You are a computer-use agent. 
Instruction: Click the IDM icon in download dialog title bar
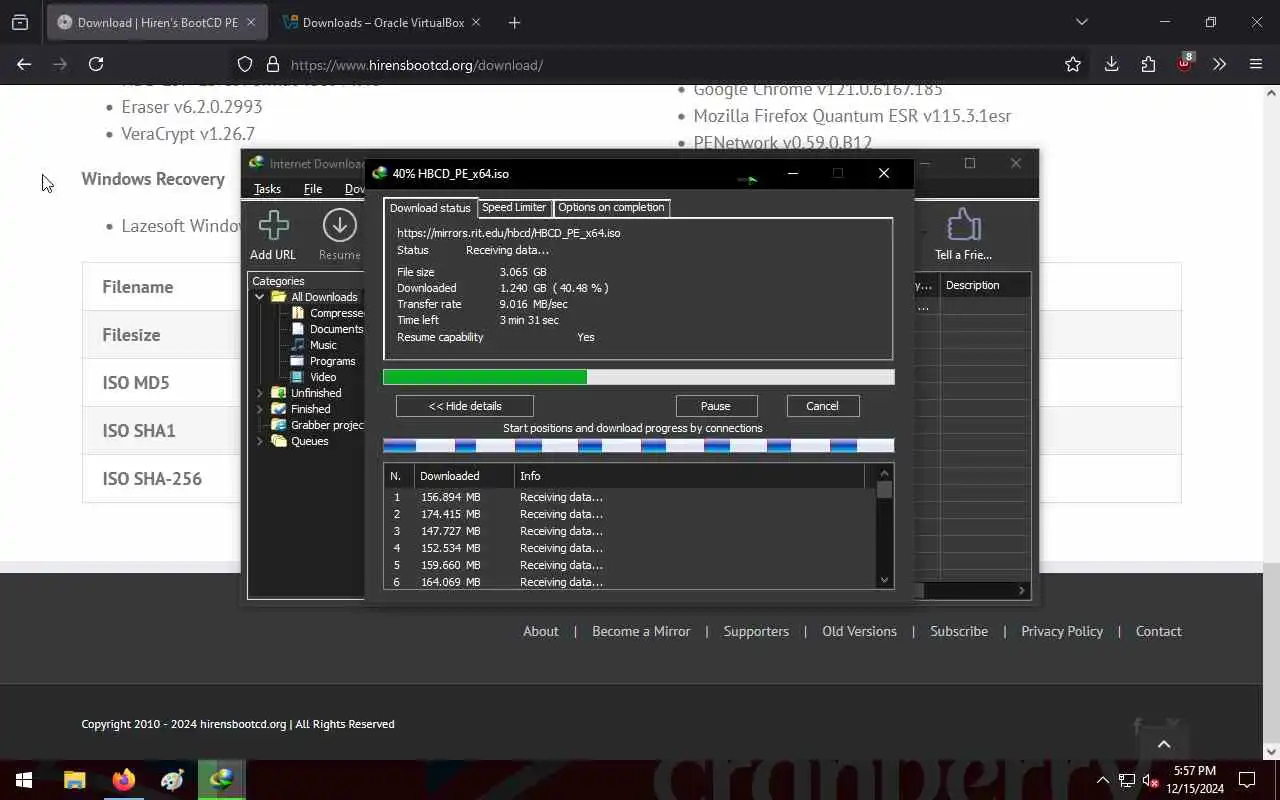click(x=380, y=173)
